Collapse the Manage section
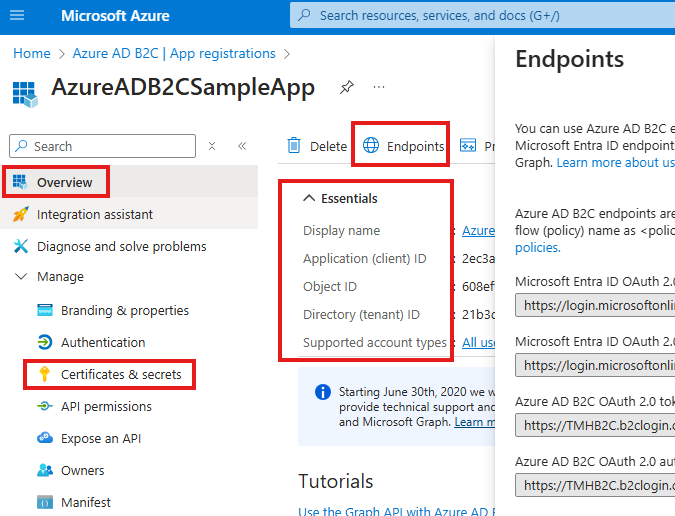675x516 pixels. click(x=21, y=276)
